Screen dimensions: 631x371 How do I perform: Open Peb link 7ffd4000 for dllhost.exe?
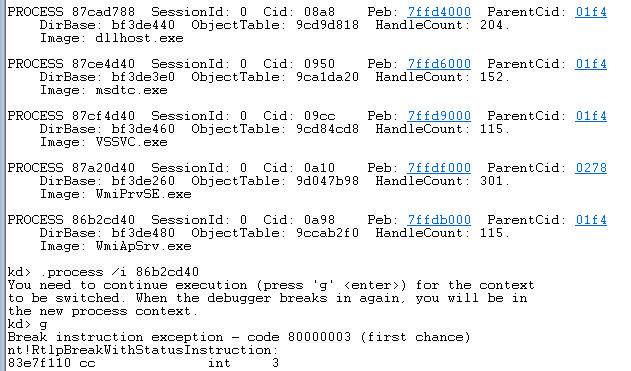coord(439,12)
